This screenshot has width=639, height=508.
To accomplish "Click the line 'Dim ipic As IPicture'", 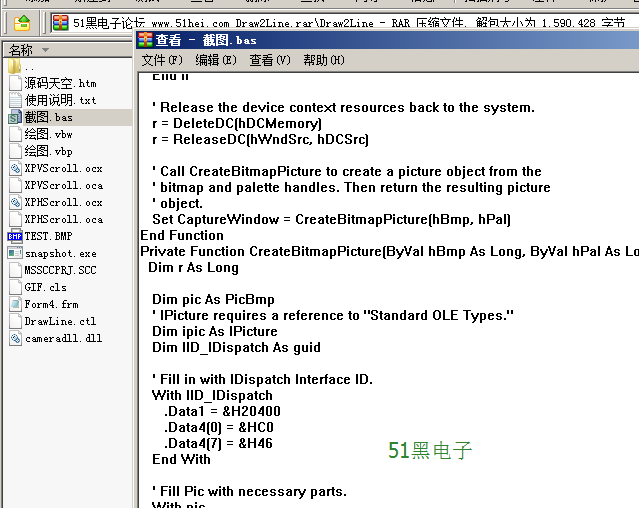I will tap(214, 331).
